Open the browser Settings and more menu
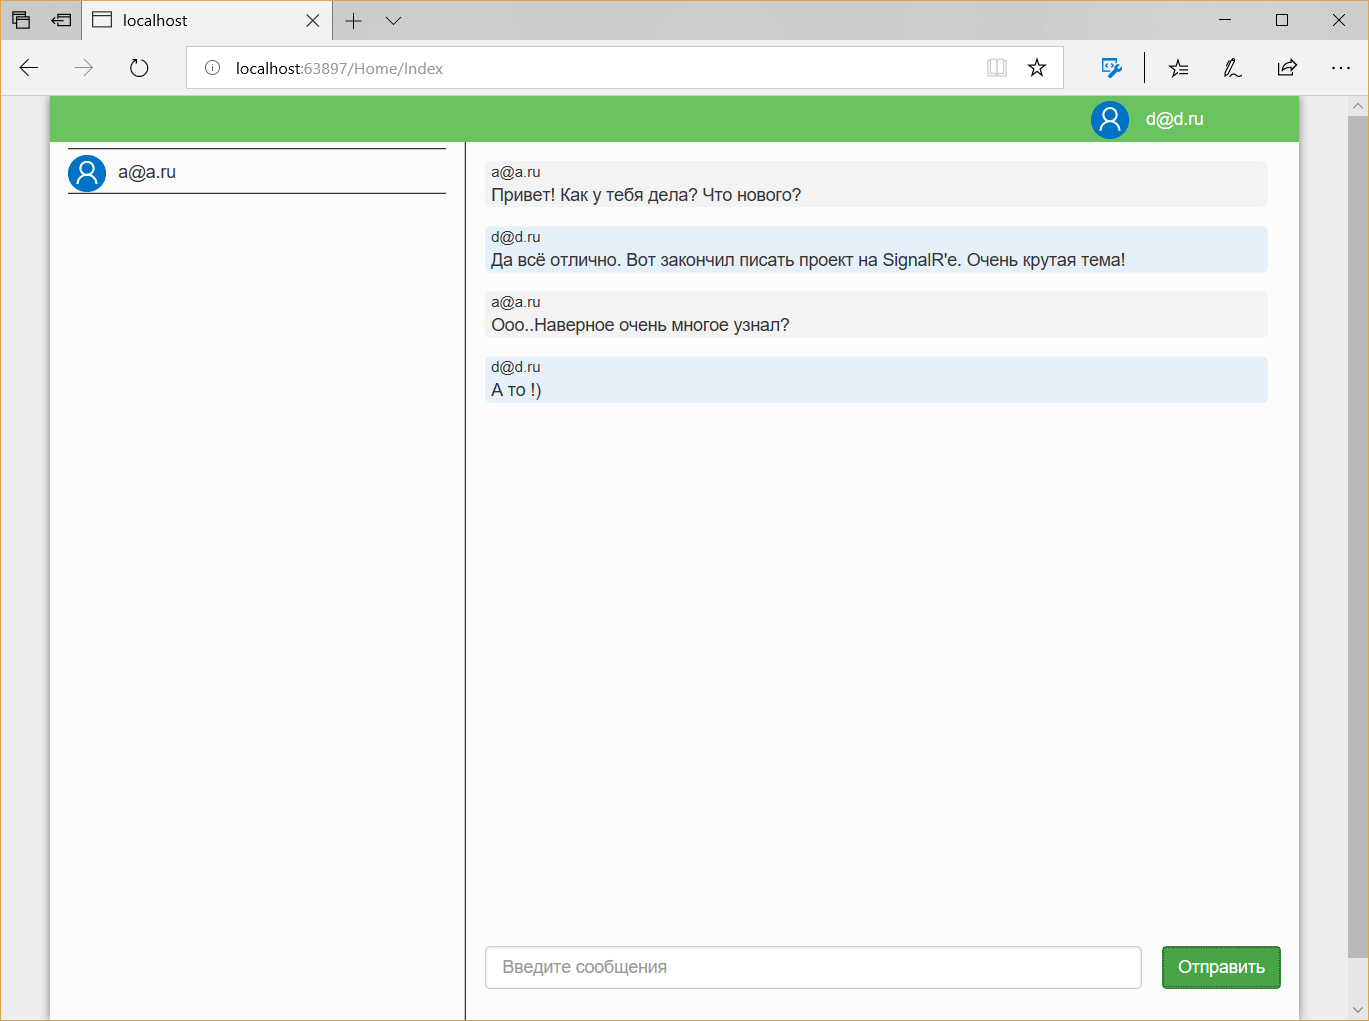Screen dimensions: 1369x1021 (x=1341, y=68)
